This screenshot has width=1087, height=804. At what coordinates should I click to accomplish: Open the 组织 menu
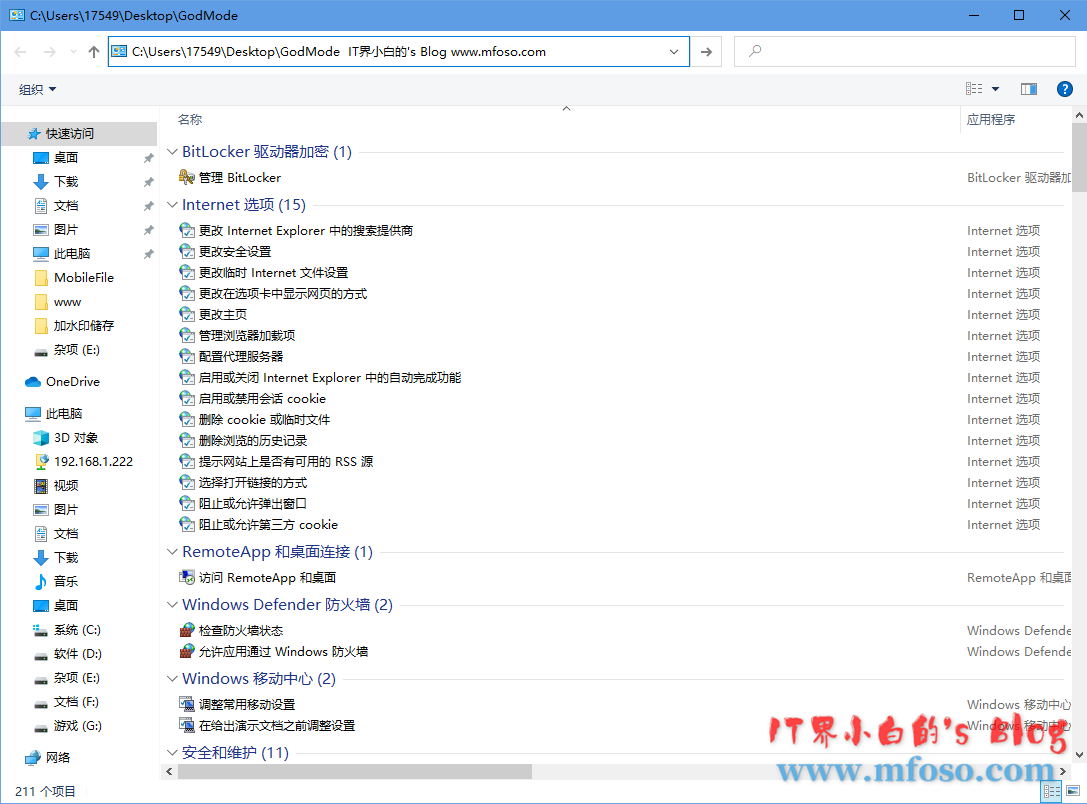tap(37, 89)
